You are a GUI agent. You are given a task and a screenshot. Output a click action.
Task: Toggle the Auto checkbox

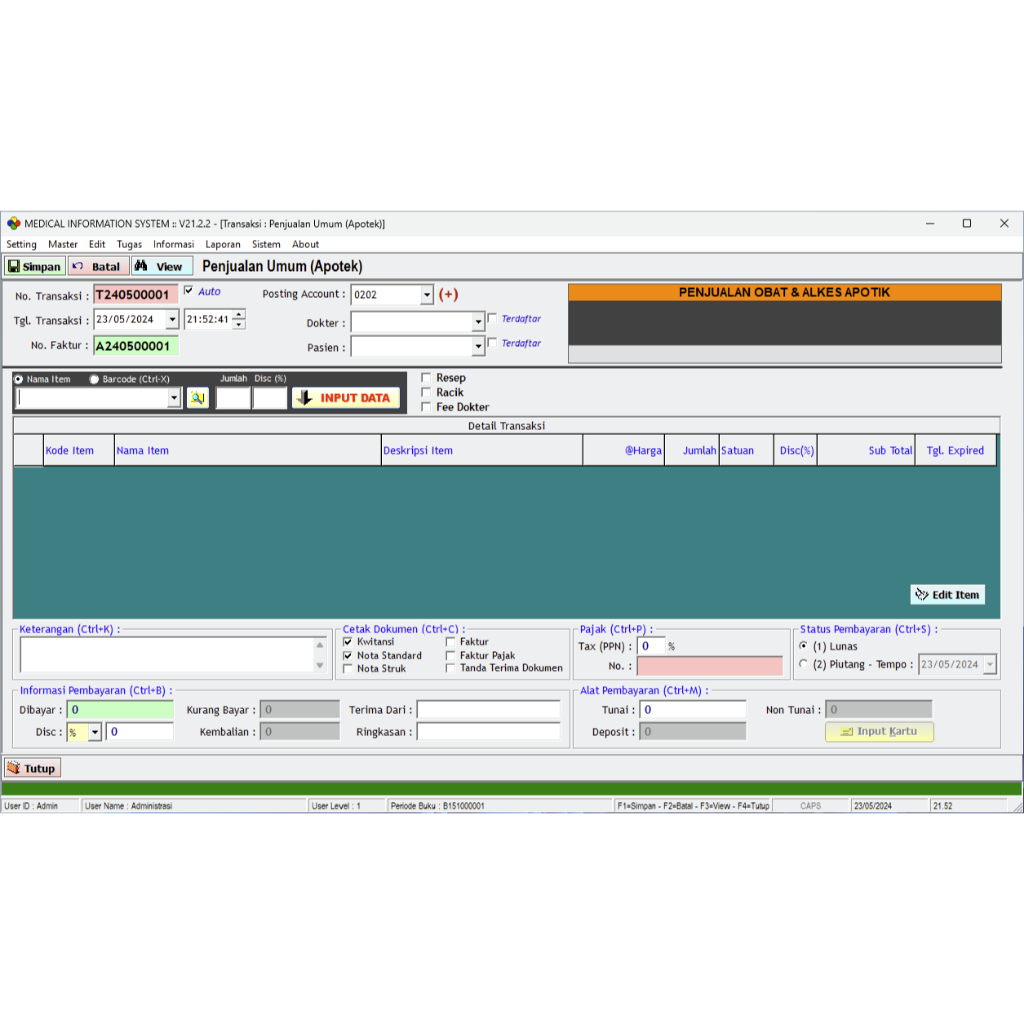189,291
